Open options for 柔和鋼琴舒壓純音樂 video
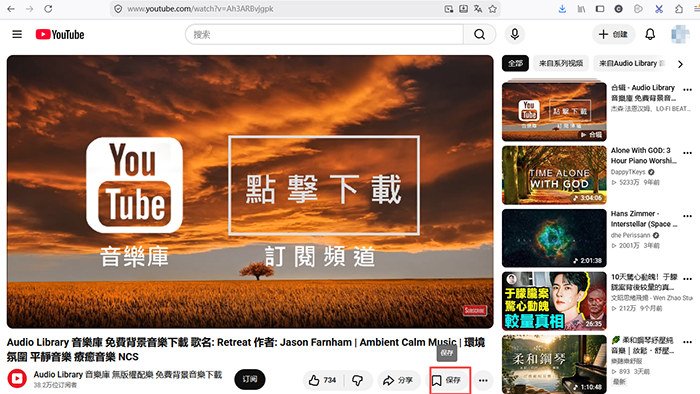The image size is (700, 394). 688,342
